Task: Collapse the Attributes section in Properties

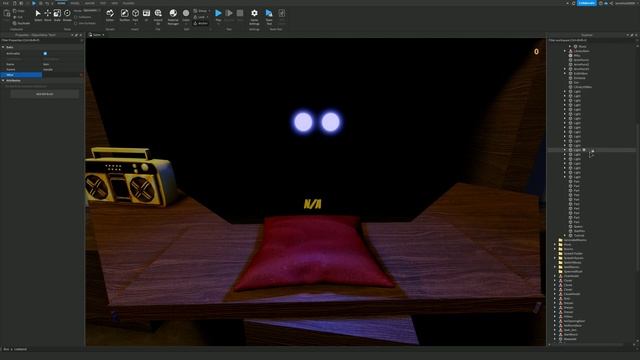Action: pos(3,80)
